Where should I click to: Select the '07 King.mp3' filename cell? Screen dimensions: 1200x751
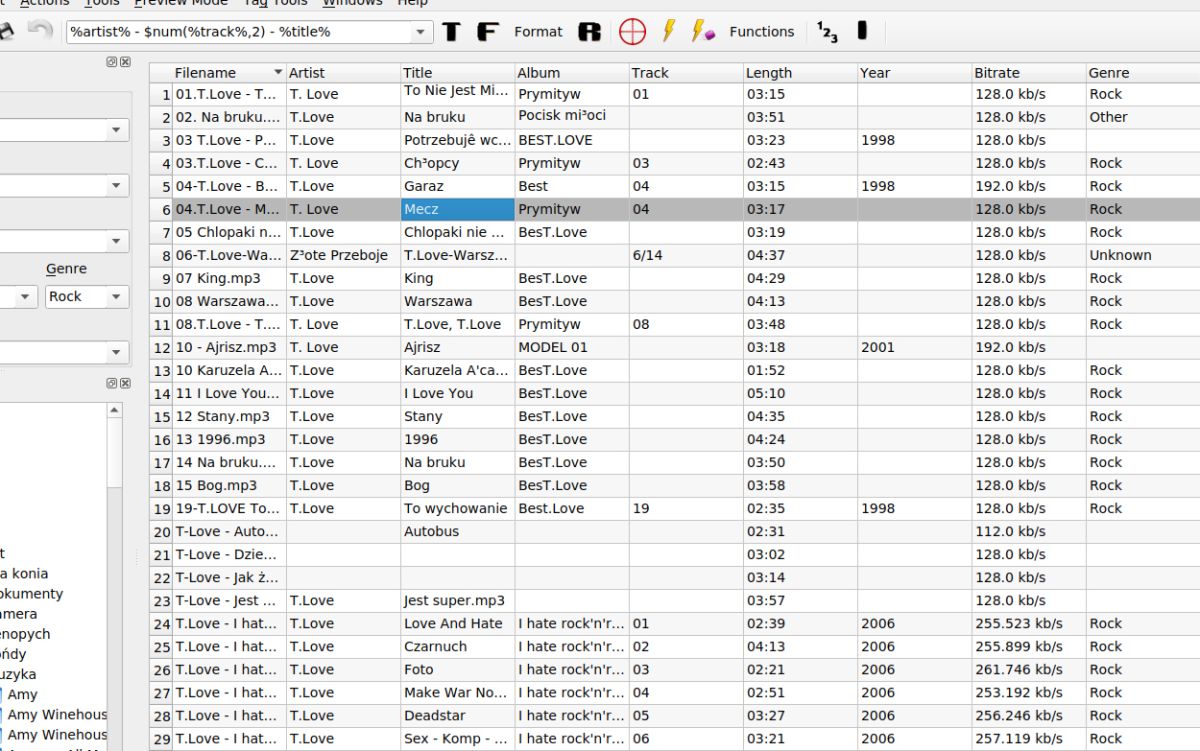(229, 278)
